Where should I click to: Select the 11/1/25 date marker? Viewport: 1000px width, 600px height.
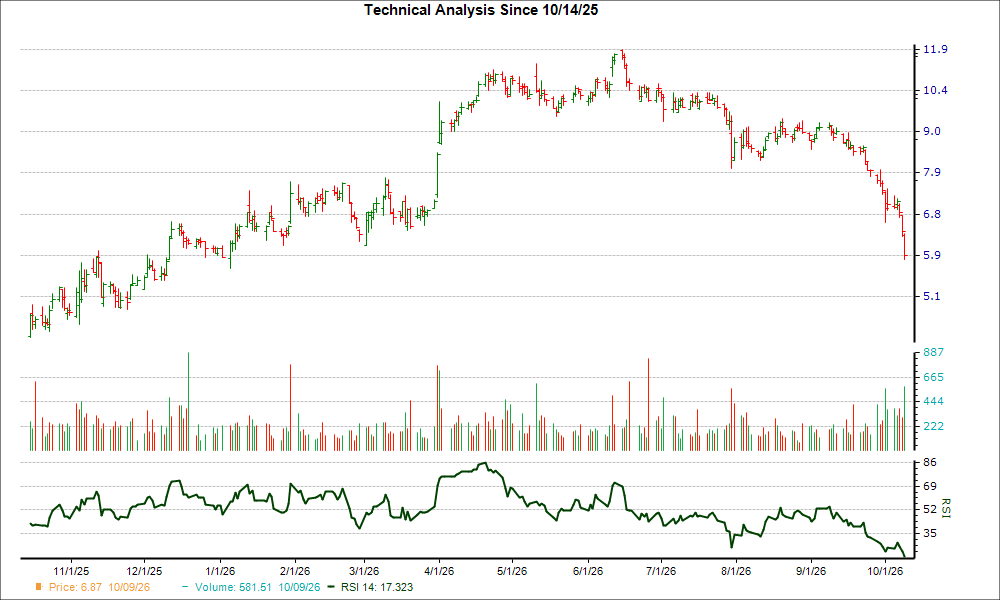click(71, 571)
